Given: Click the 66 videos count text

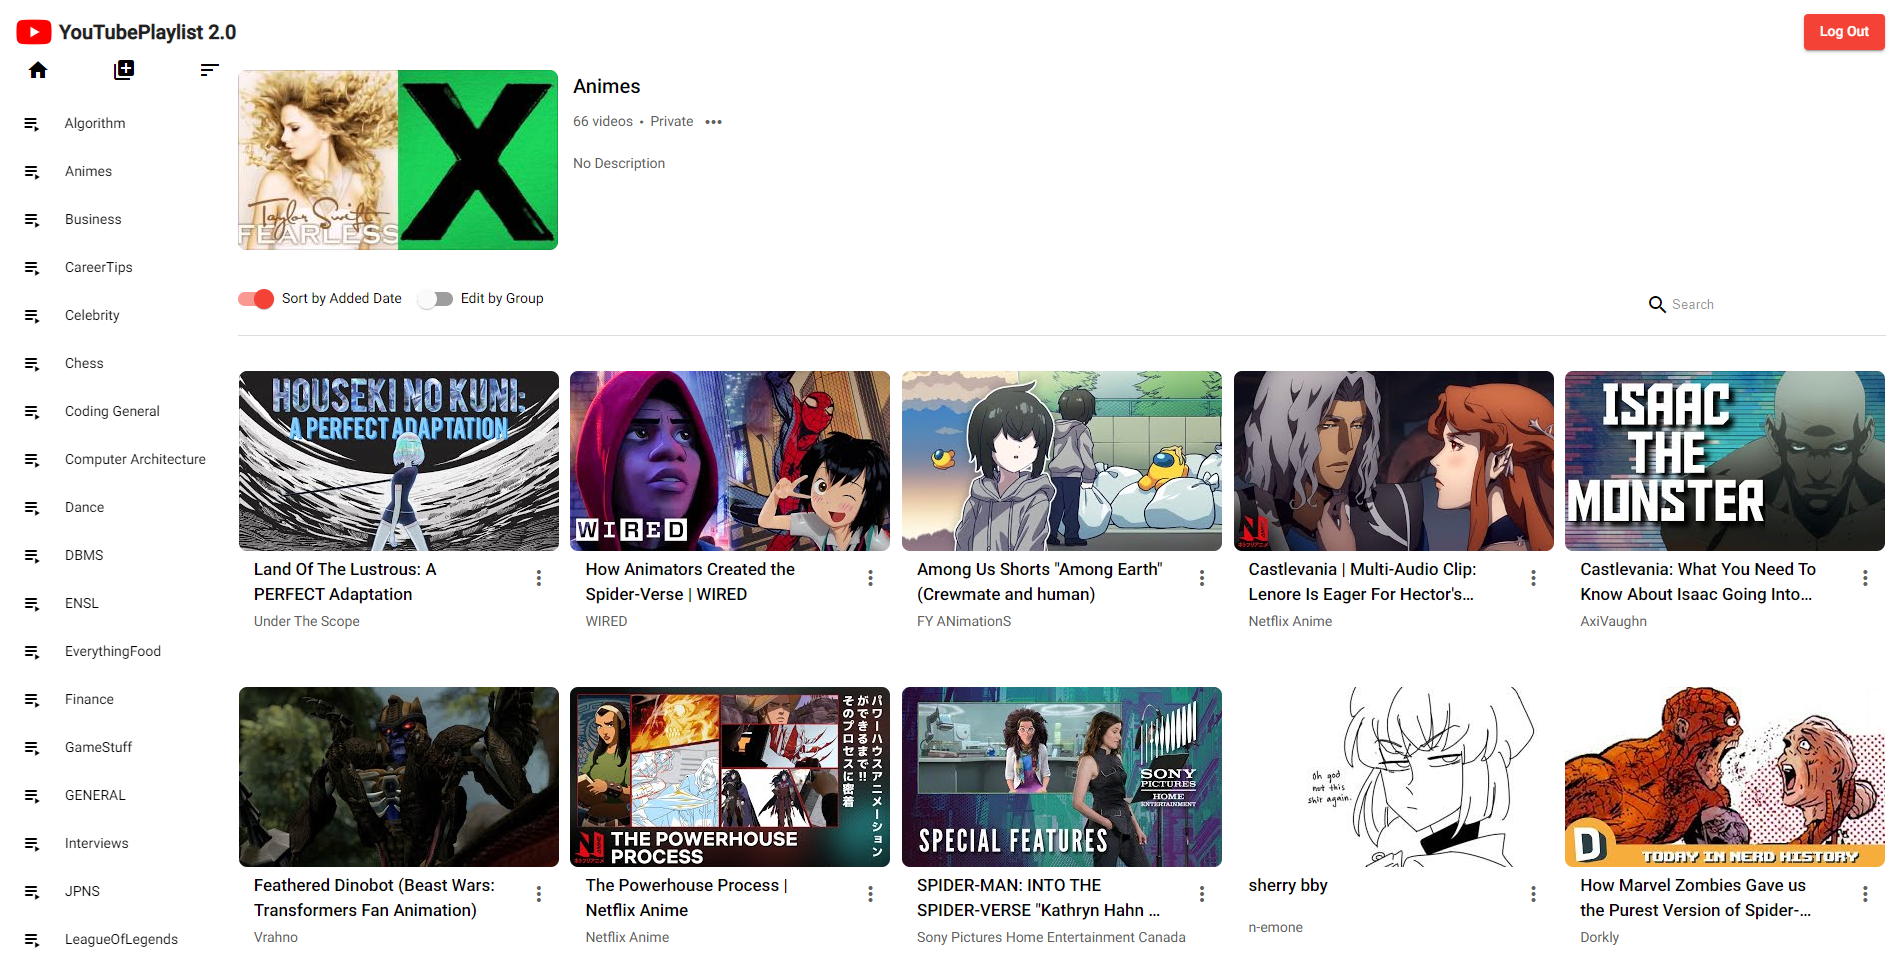Looking at the screenshot, I should (x=603, y=121).
